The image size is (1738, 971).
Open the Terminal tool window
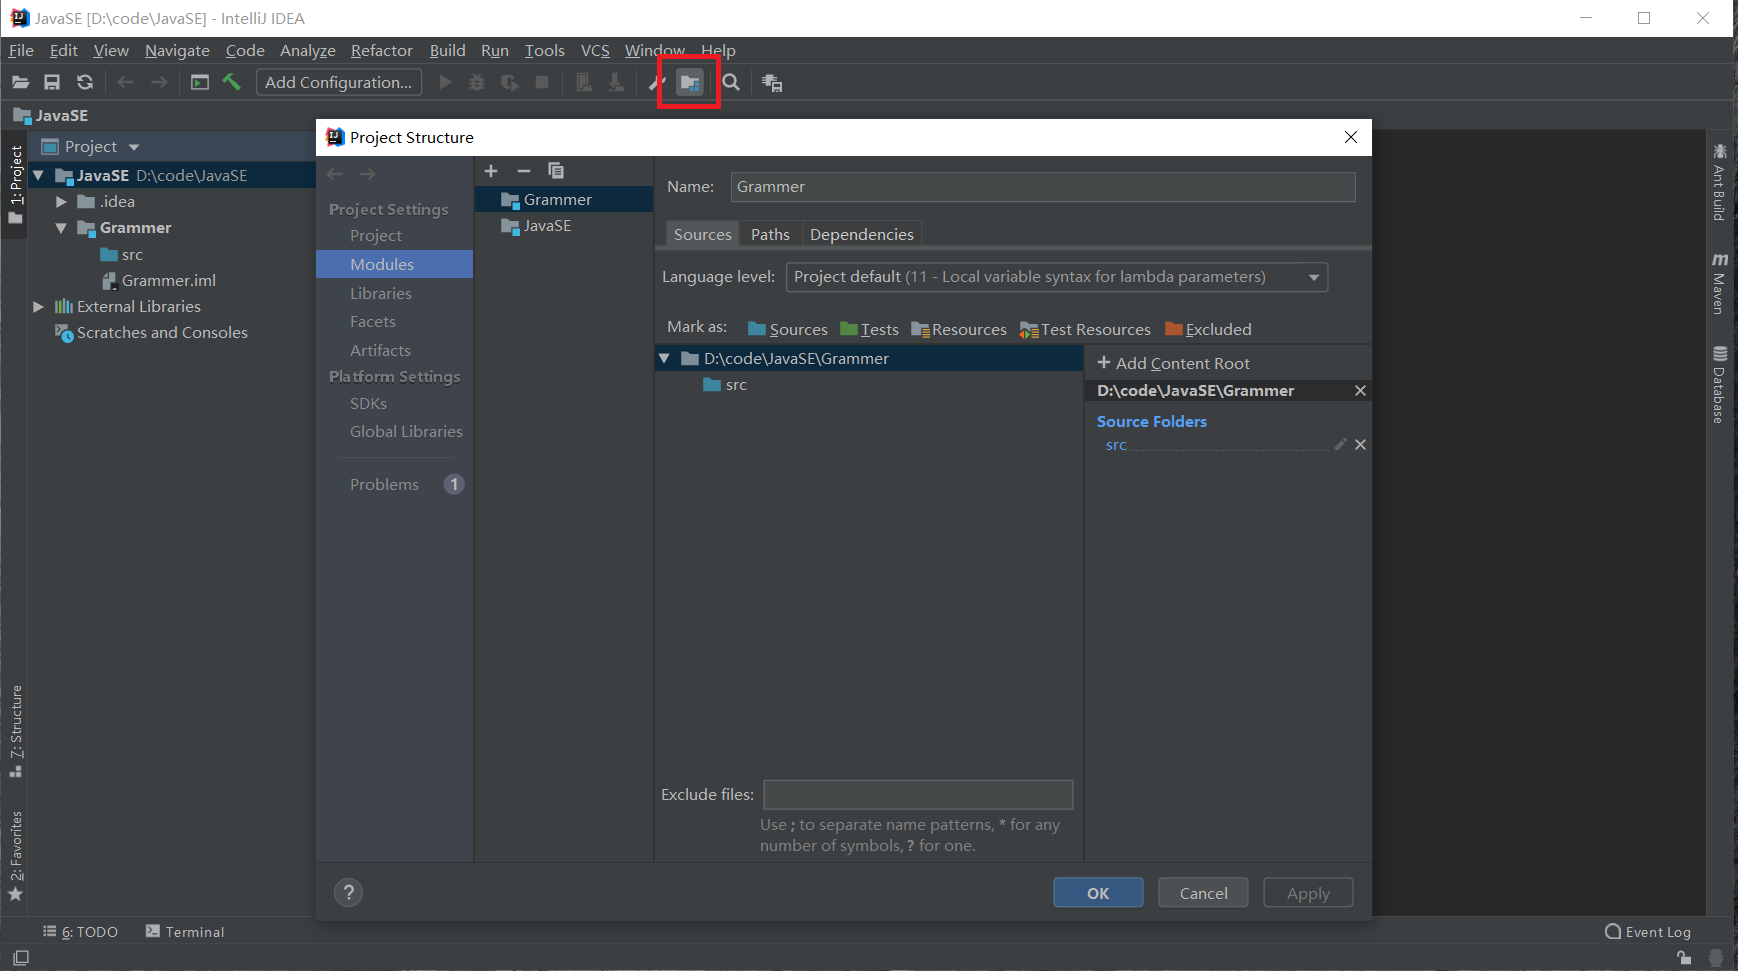pos(185,932)
